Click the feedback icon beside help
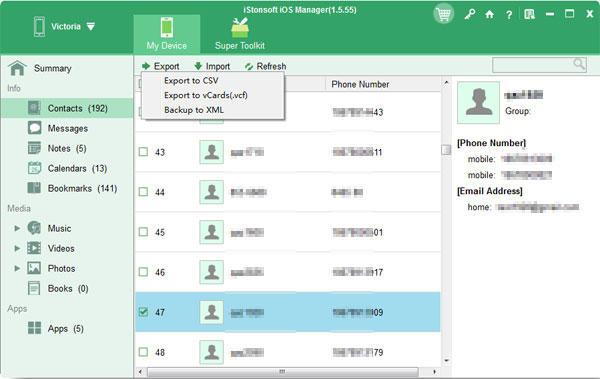The height and width of the screenshot is (379, 600). [x=530, y=15]
